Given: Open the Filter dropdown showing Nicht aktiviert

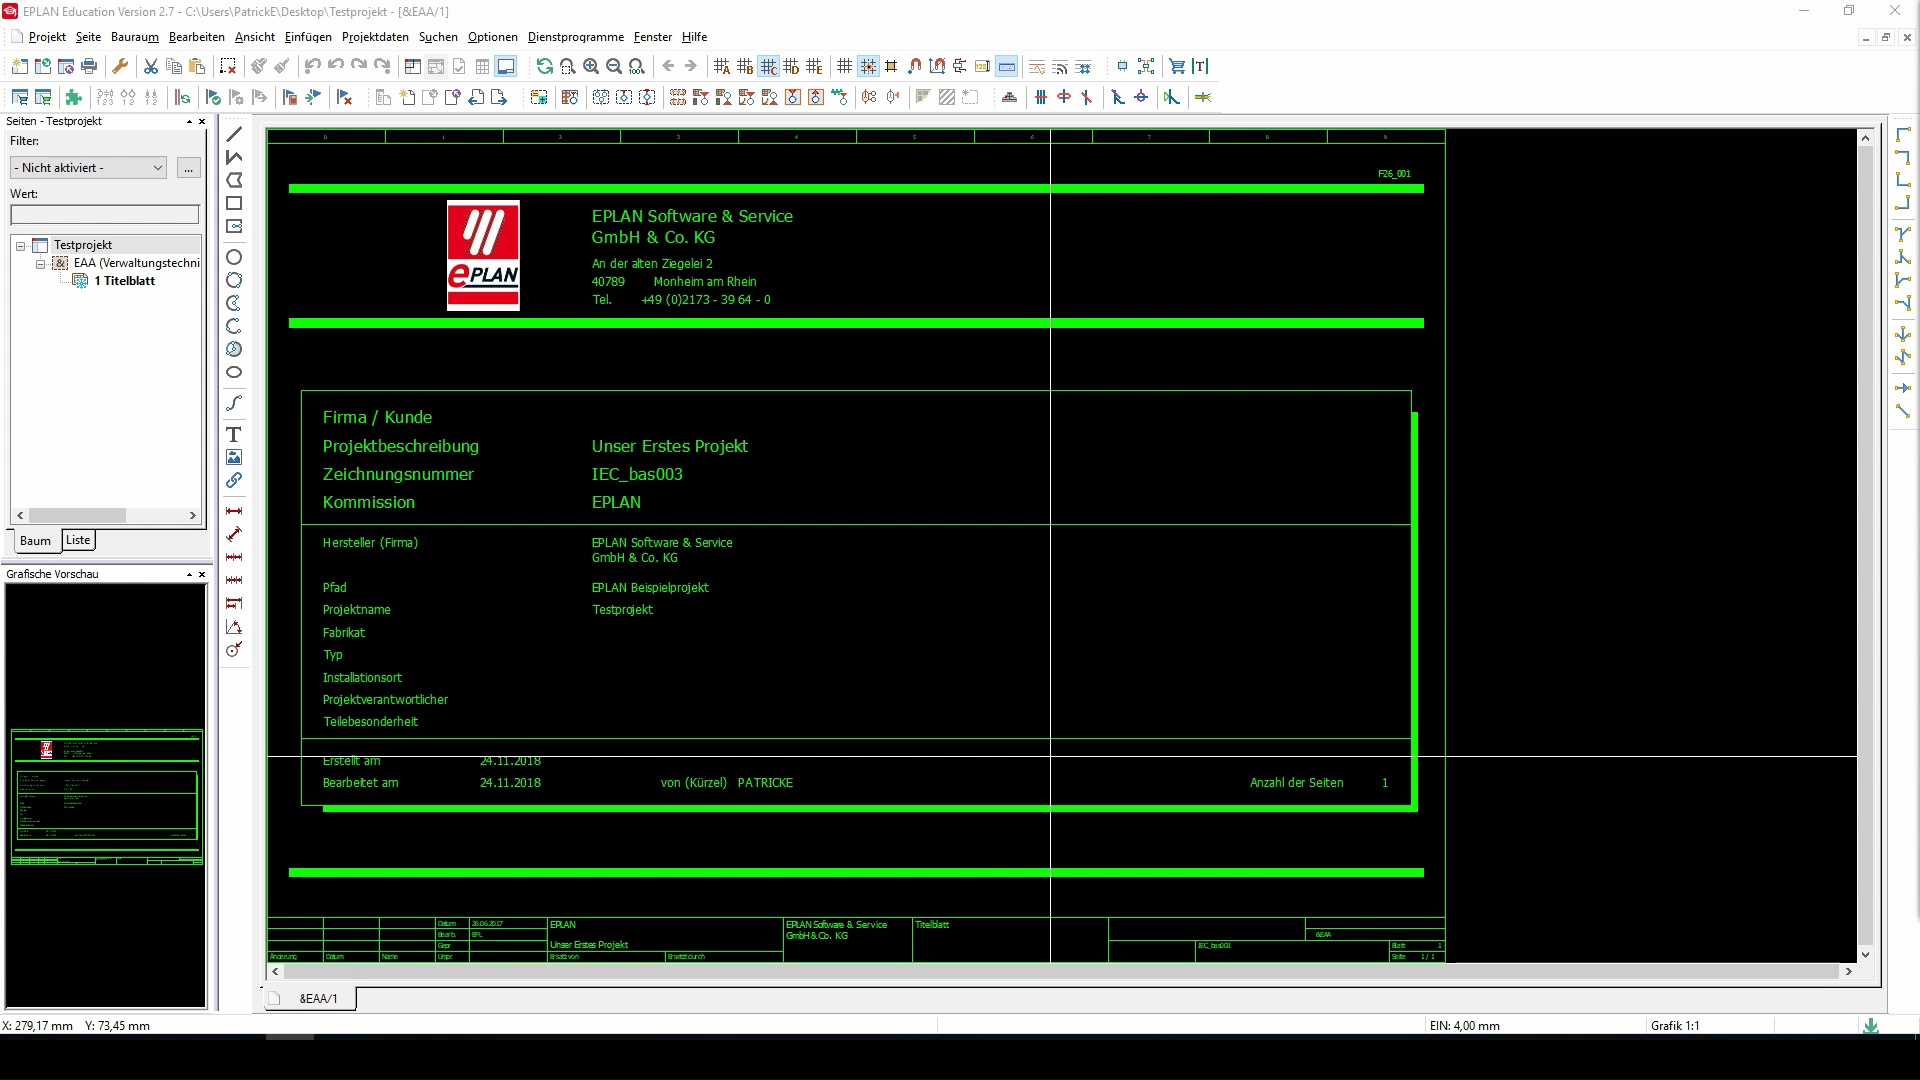Looking at the screenshot, I should tap(87, 167).
